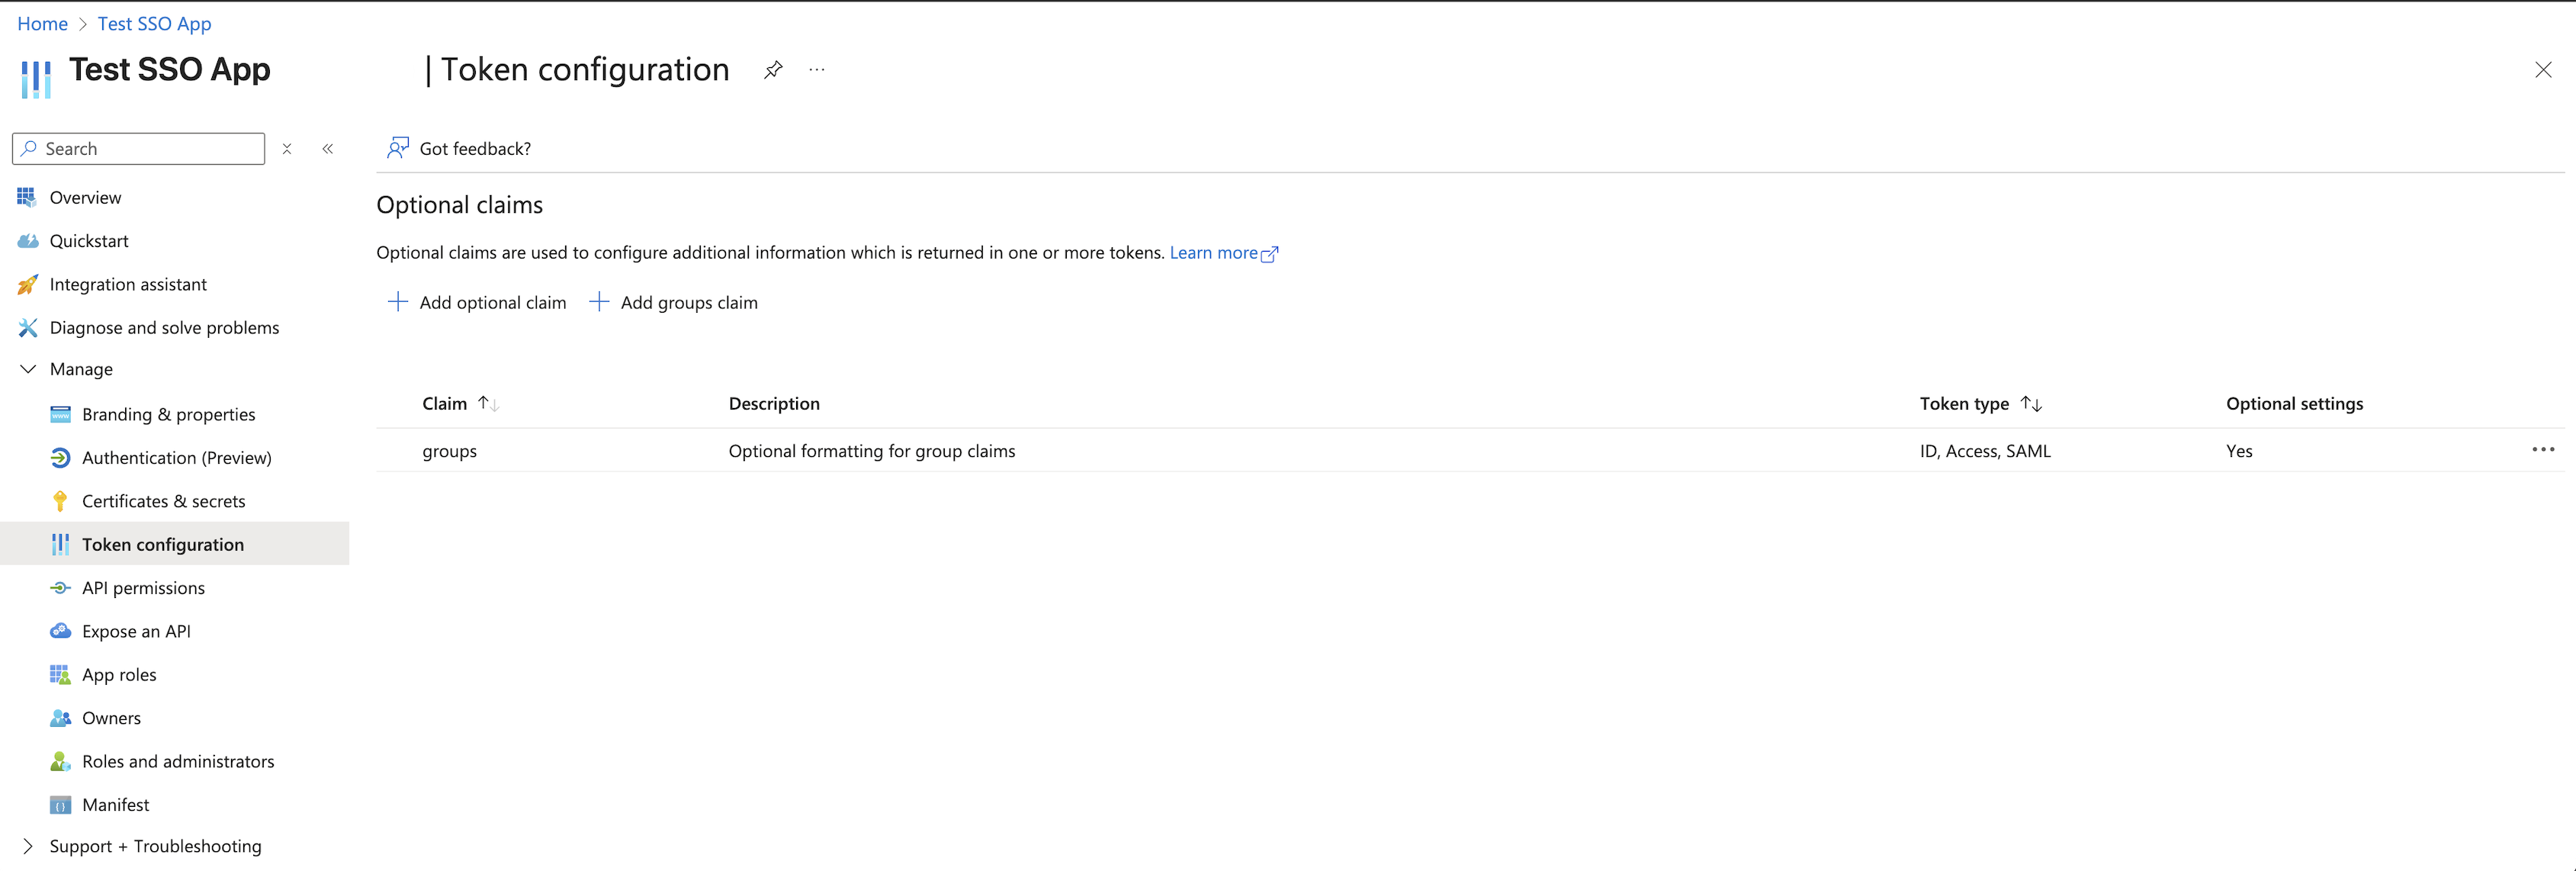Click the plus icon for Add groups claim
Viewport: 2576px width, 871px height.
coord(599,302)
